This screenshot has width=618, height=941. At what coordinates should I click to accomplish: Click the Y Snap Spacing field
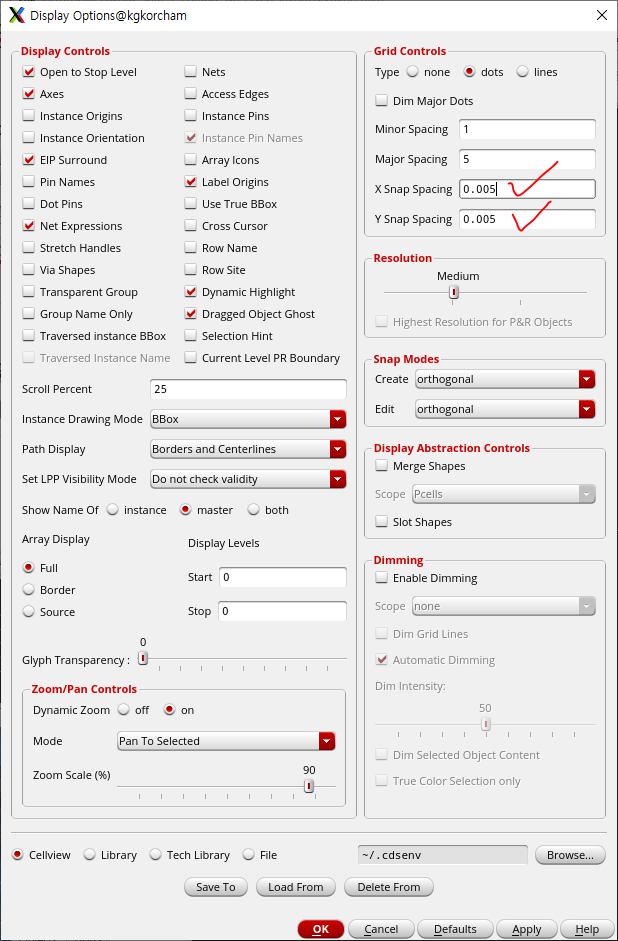point(527,219)
